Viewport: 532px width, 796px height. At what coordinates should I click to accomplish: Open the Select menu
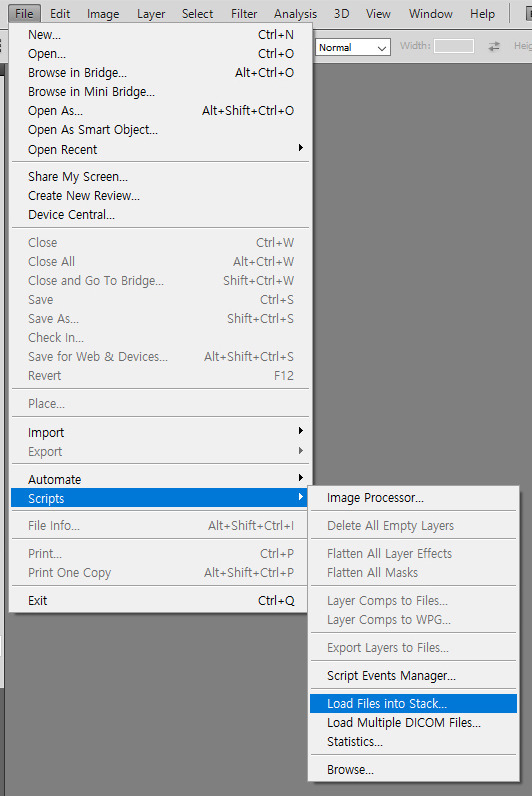(197, 14)
